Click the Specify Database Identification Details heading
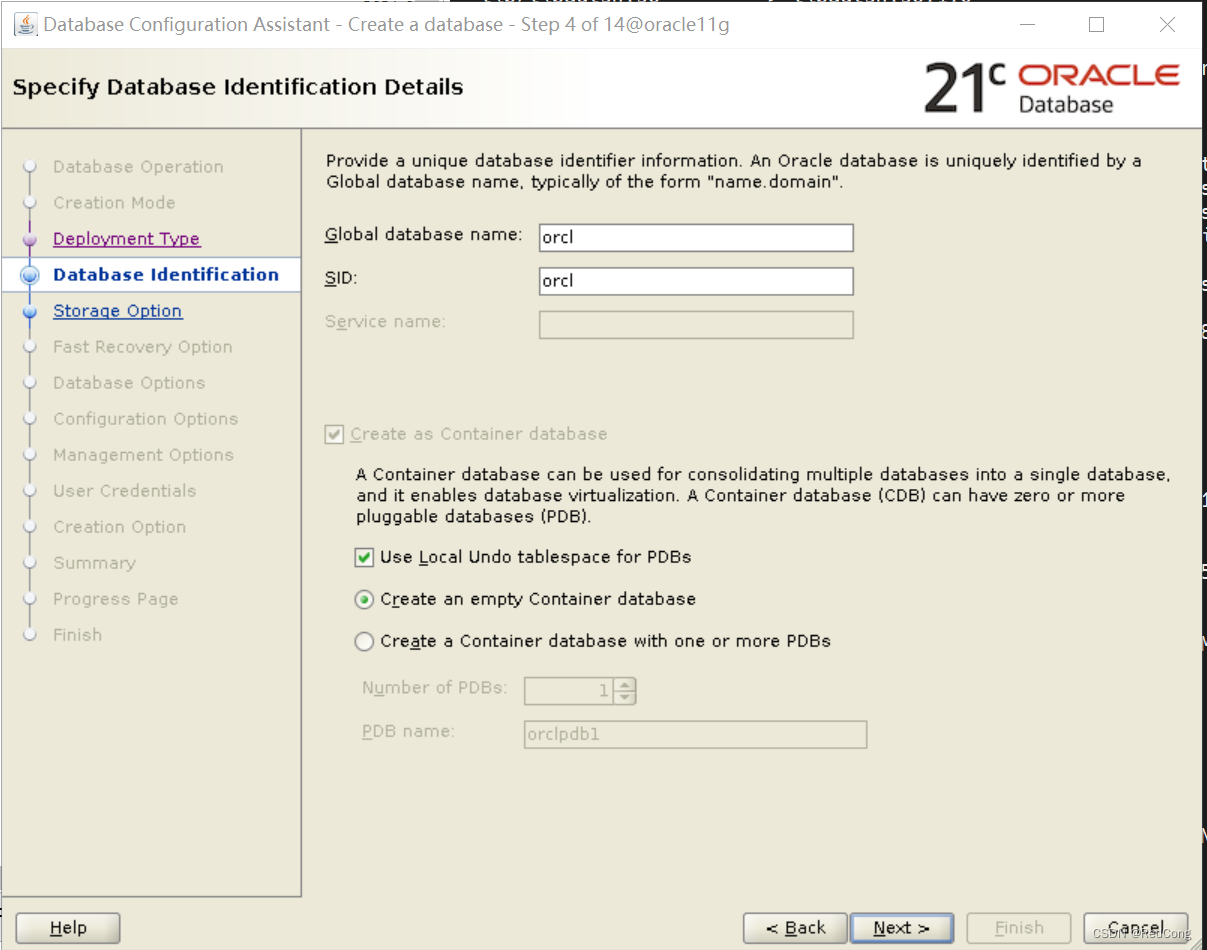Image resolution: width=1207 pixels, height=950 pixels. point(238,87)
